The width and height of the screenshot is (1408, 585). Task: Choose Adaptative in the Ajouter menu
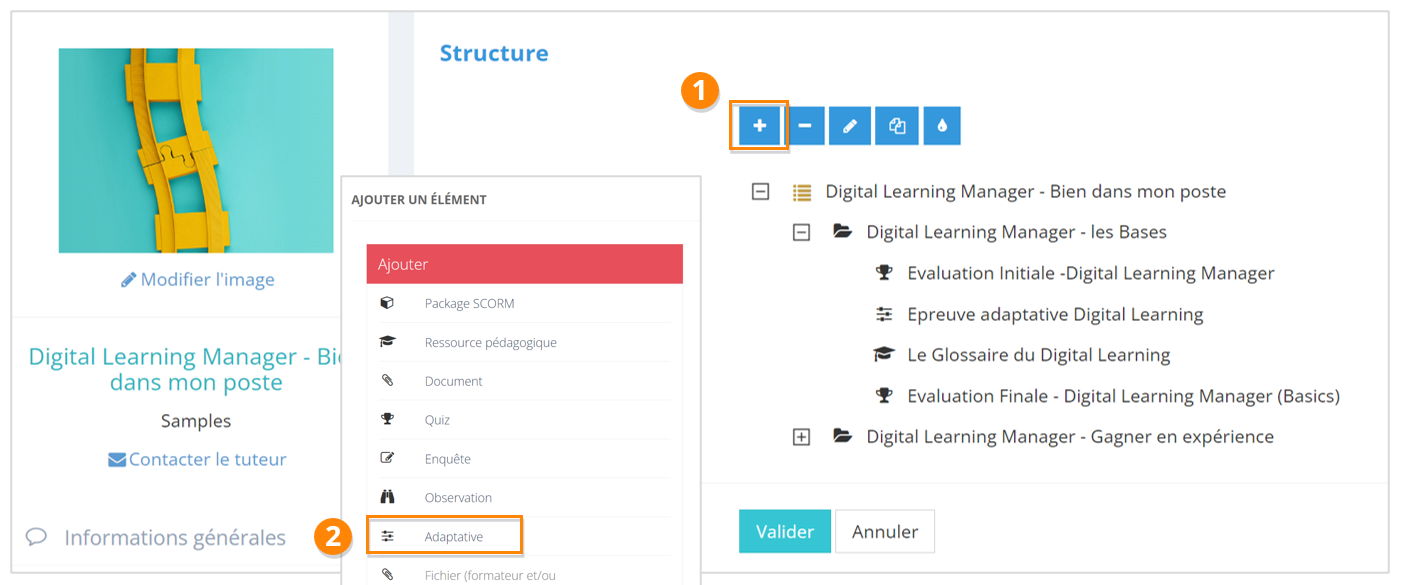click(x=453, y=537)
